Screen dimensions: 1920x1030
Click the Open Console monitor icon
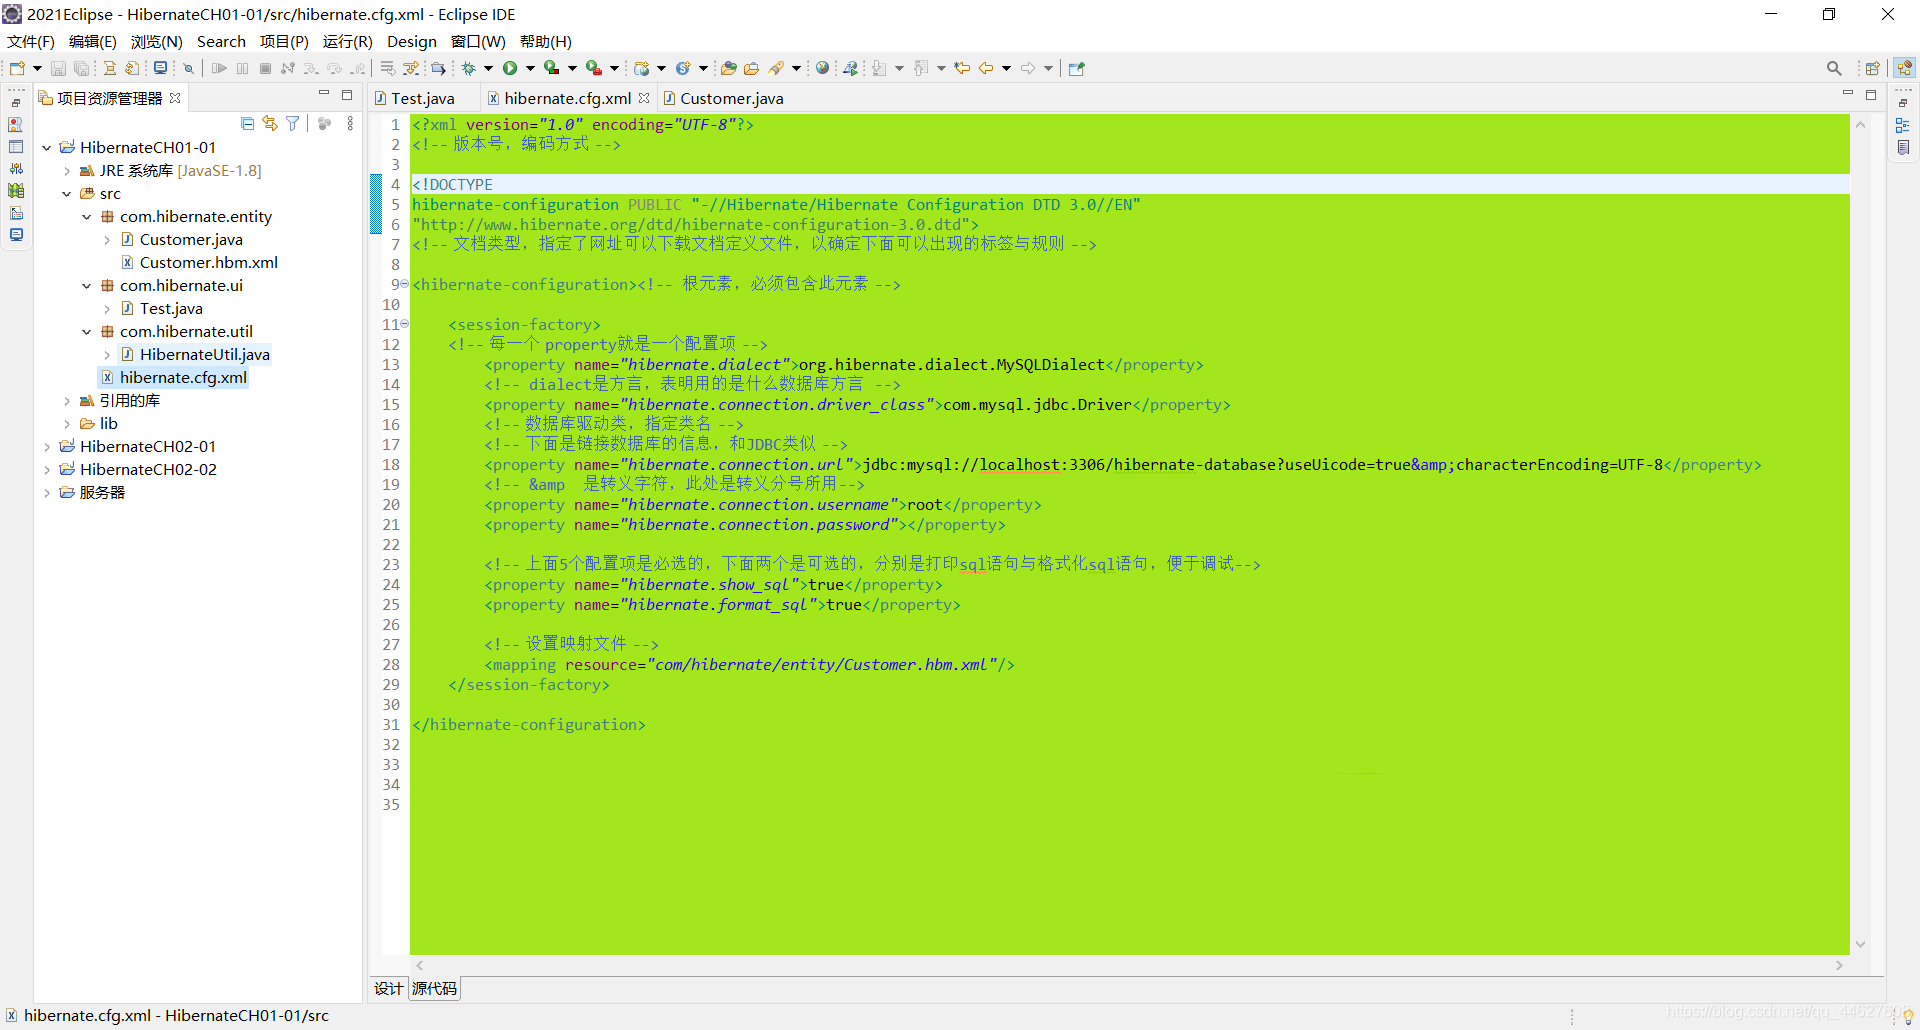pos(160,68)
